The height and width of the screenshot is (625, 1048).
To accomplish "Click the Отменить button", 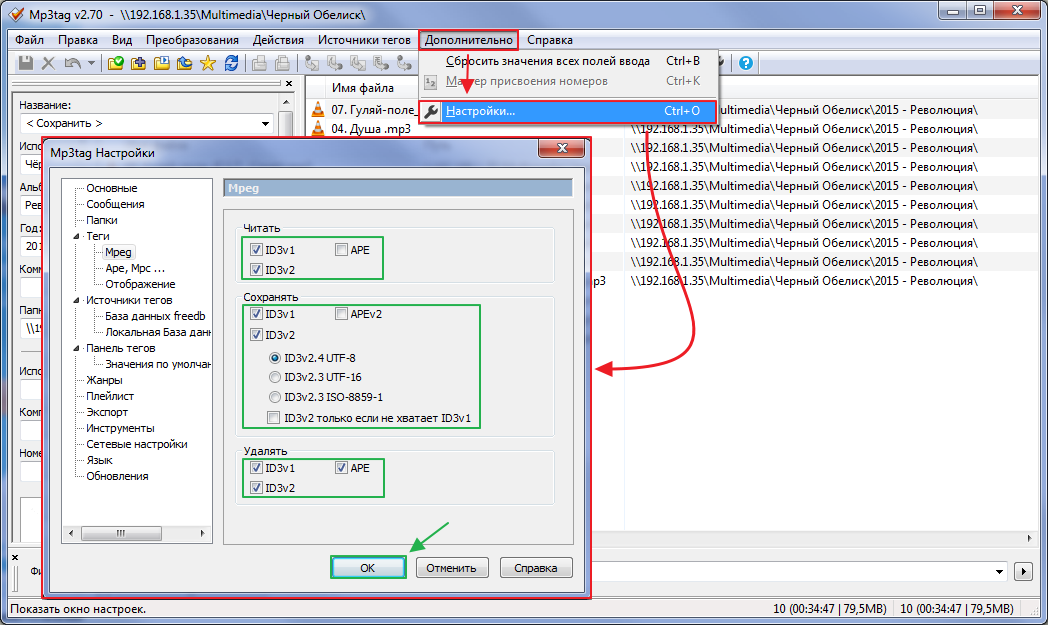I will [x=452, y=568].
